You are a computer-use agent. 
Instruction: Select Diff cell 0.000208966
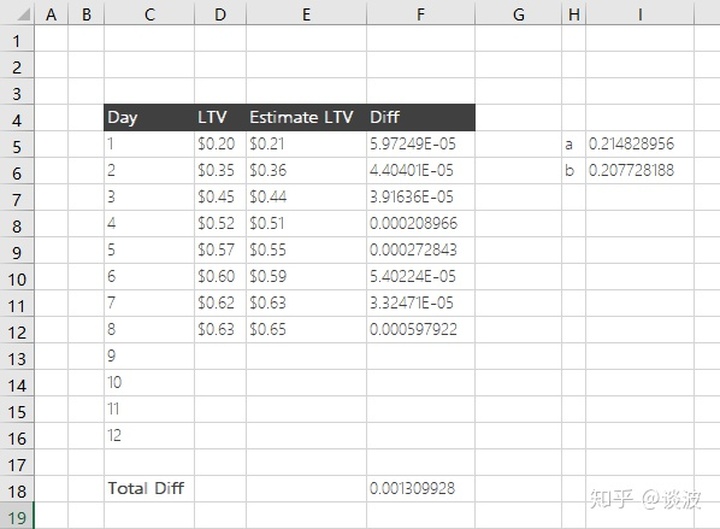[421, 224]
